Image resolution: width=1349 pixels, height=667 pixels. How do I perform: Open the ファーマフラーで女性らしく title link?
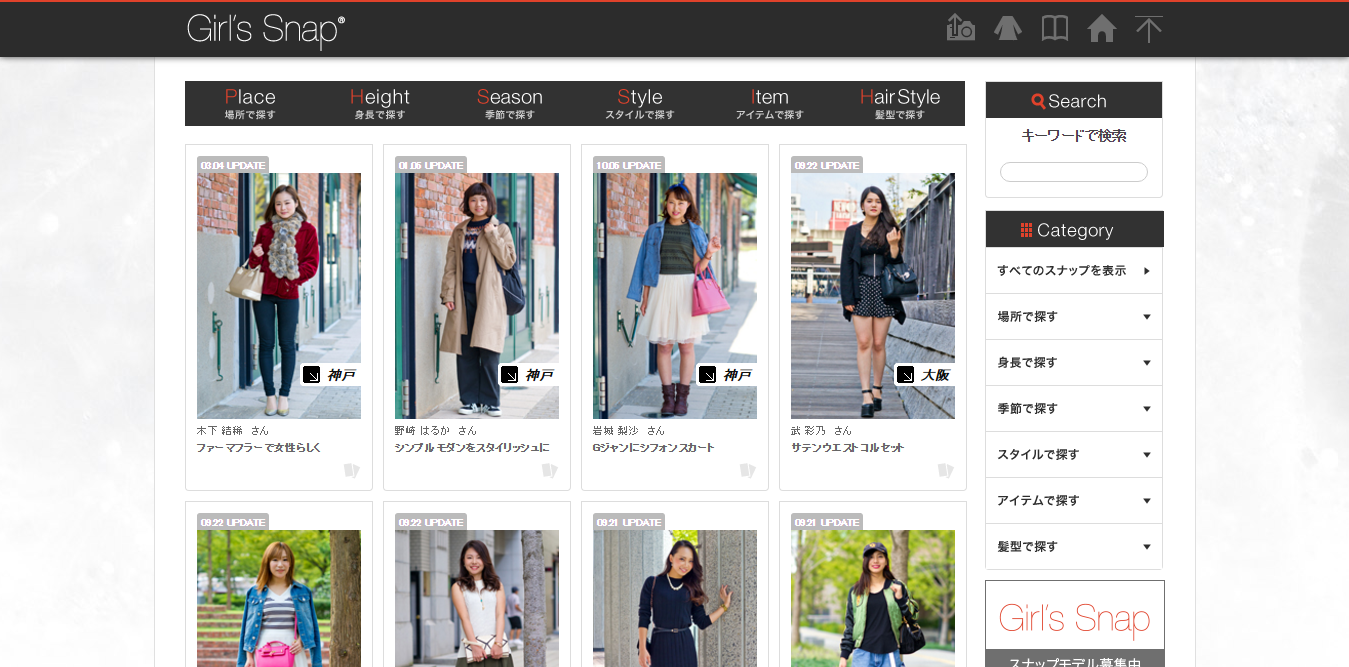[259, 448]
